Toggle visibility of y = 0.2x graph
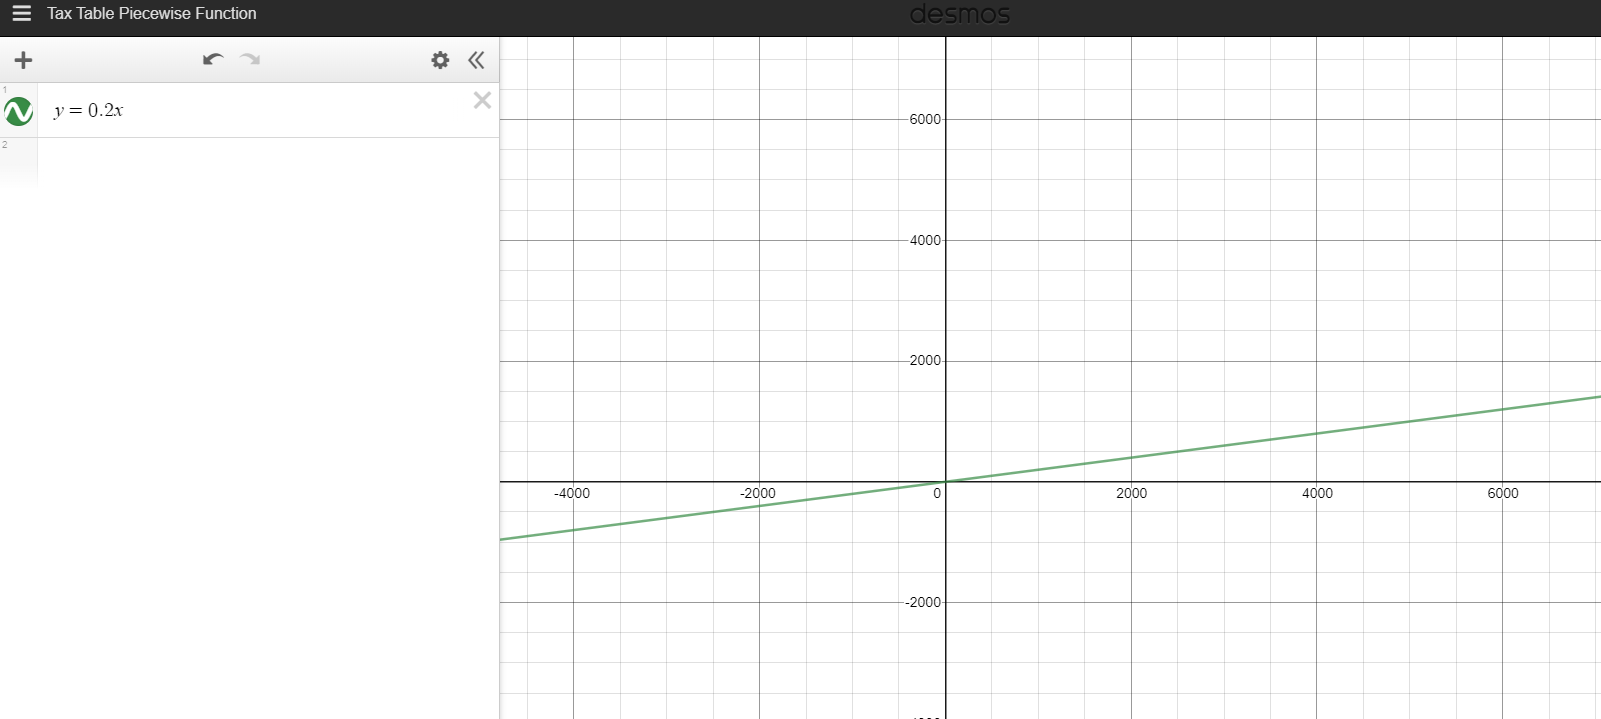 19,111
